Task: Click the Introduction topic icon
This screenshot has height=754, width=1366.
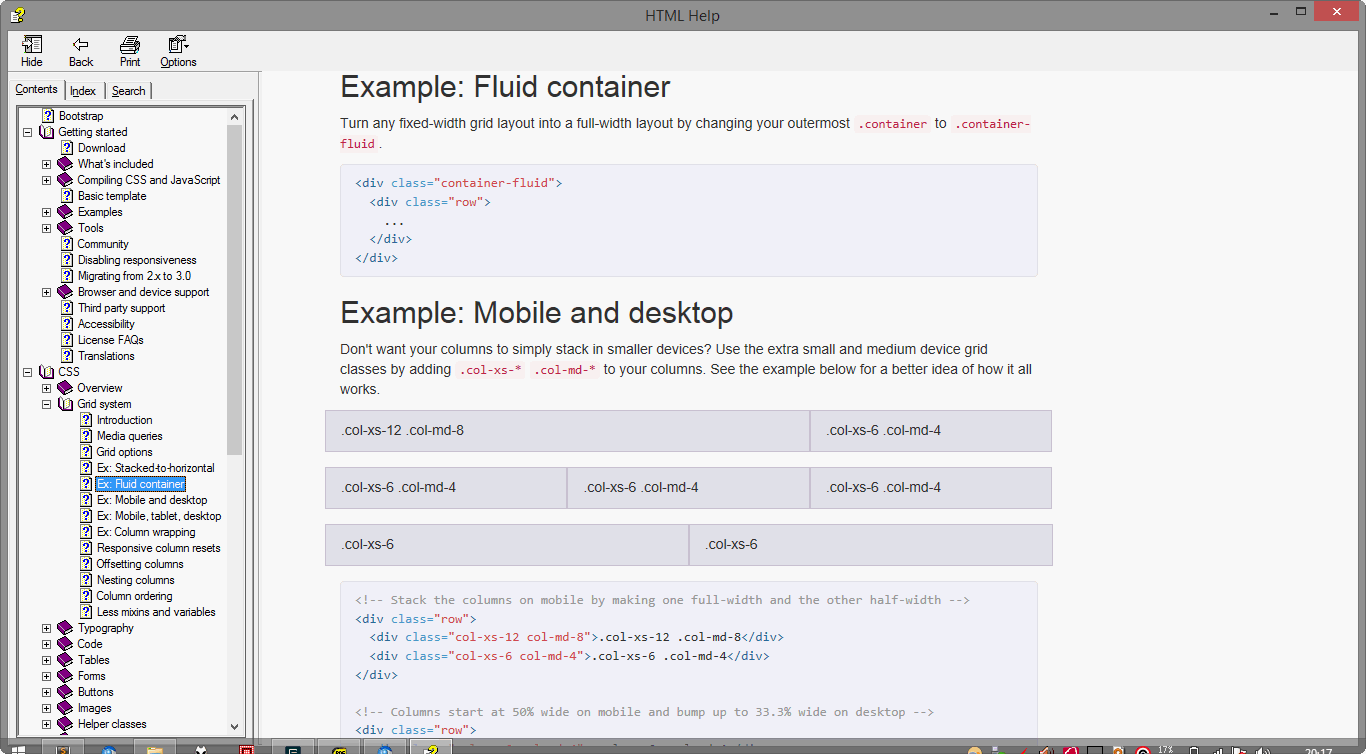Action: coord(86,420)
